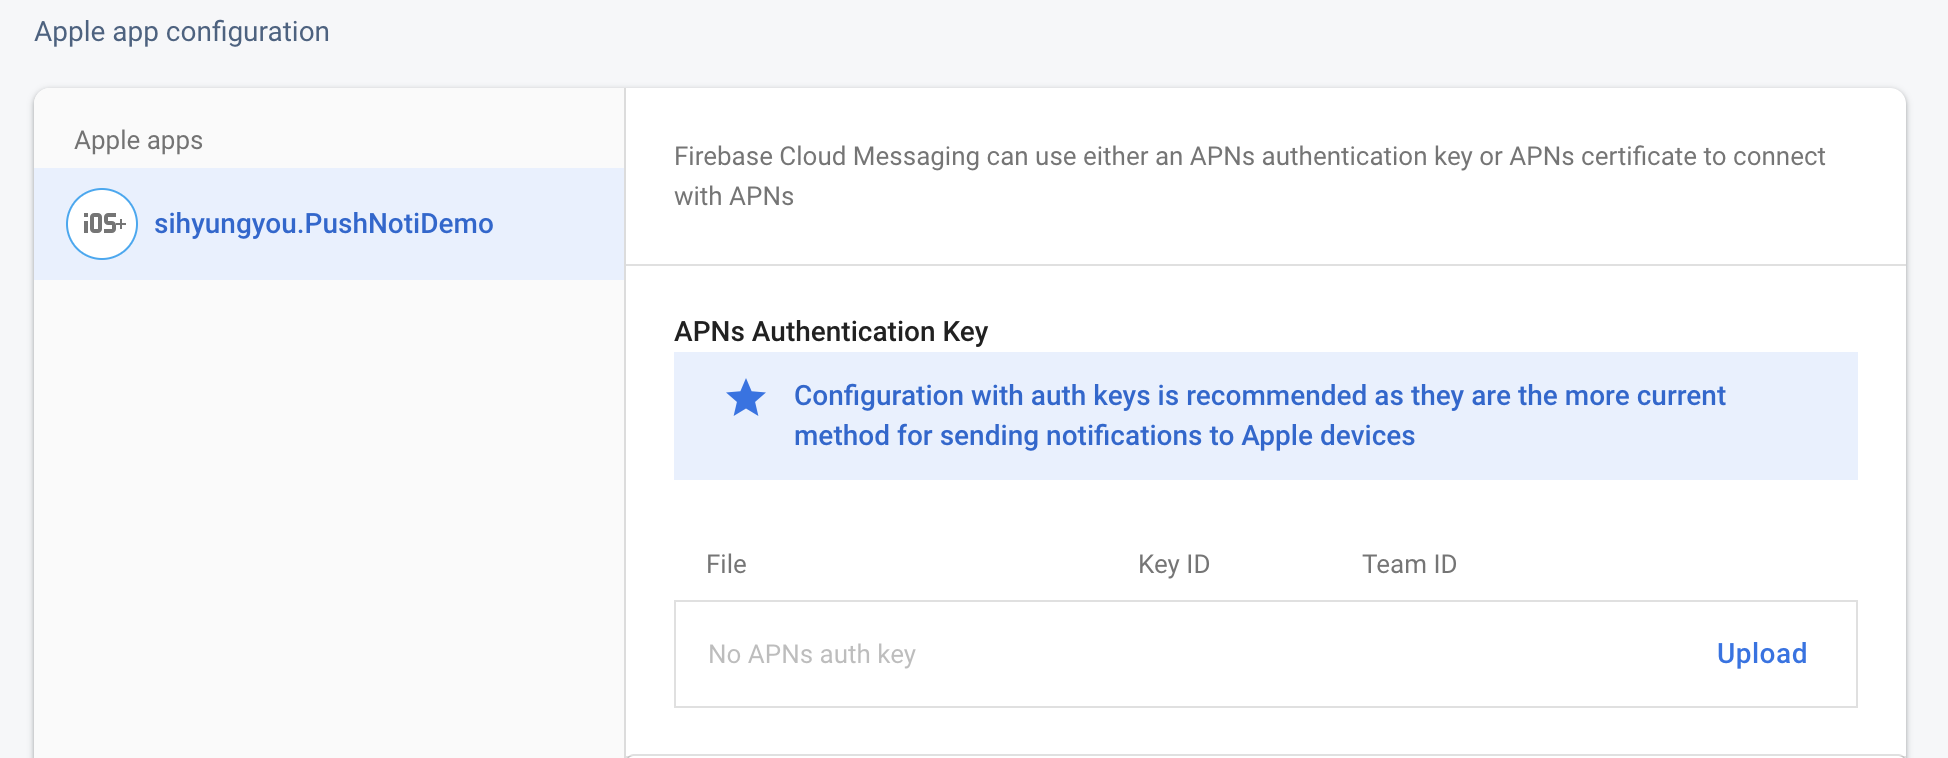Click the 'Apple apps' sidebar label

click(139, 141)
